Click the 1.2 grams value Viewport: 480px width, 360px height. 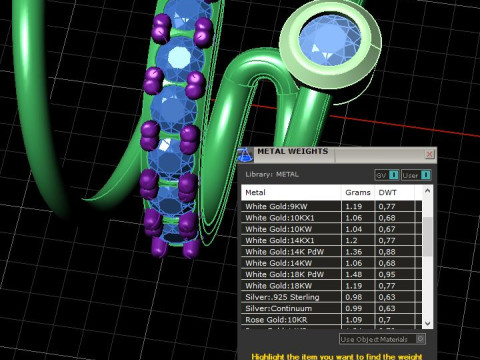point(351,240)
